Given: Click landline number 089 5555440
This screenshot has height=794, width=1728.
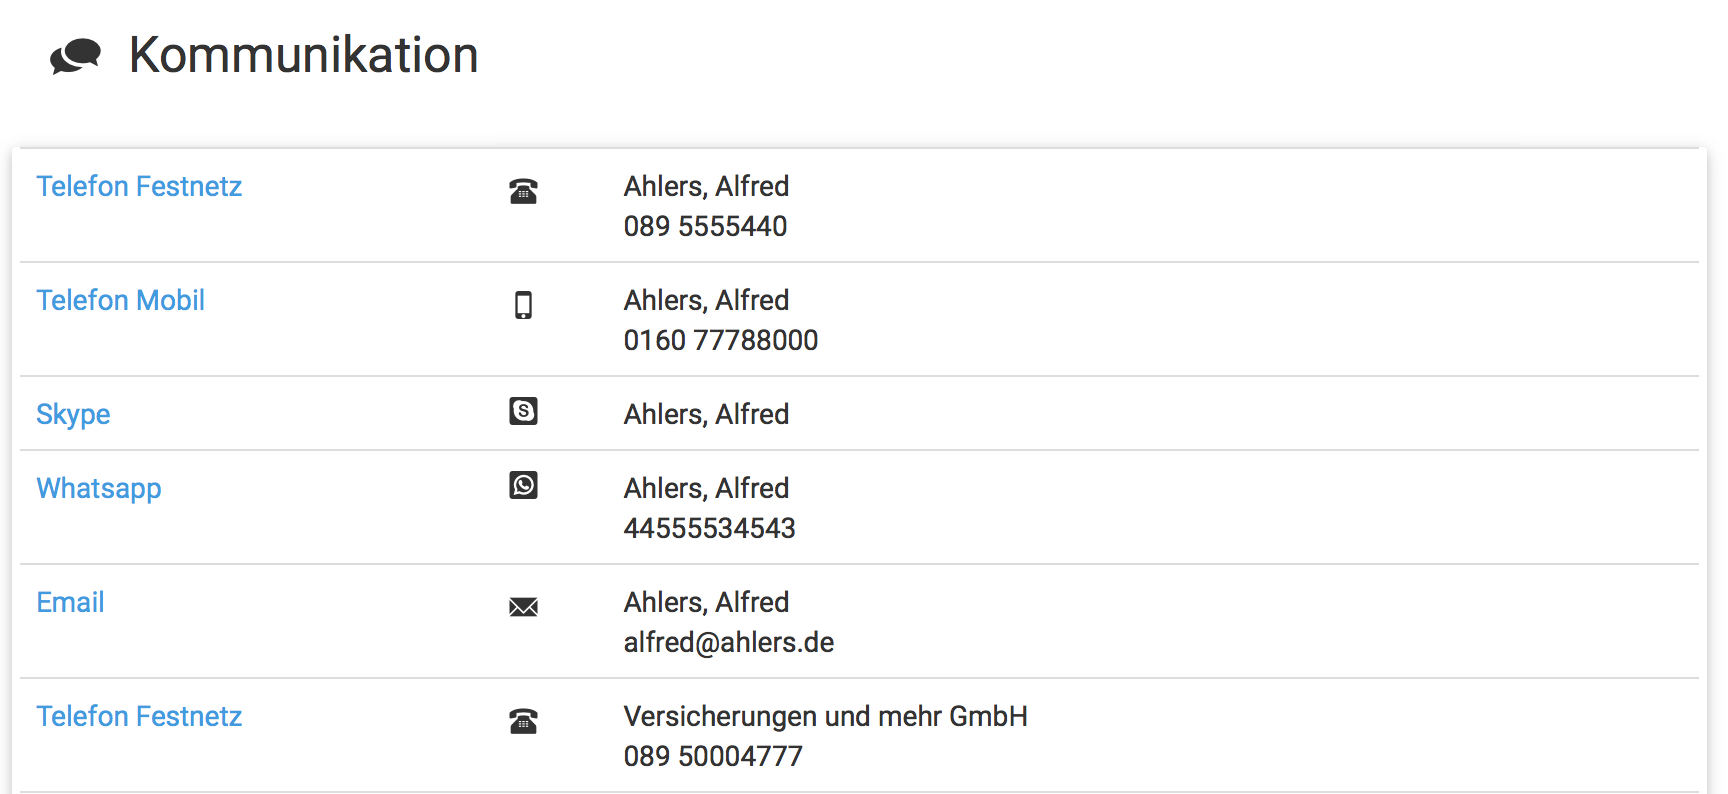Looking at the screenshot, I should tap(705, 227).
